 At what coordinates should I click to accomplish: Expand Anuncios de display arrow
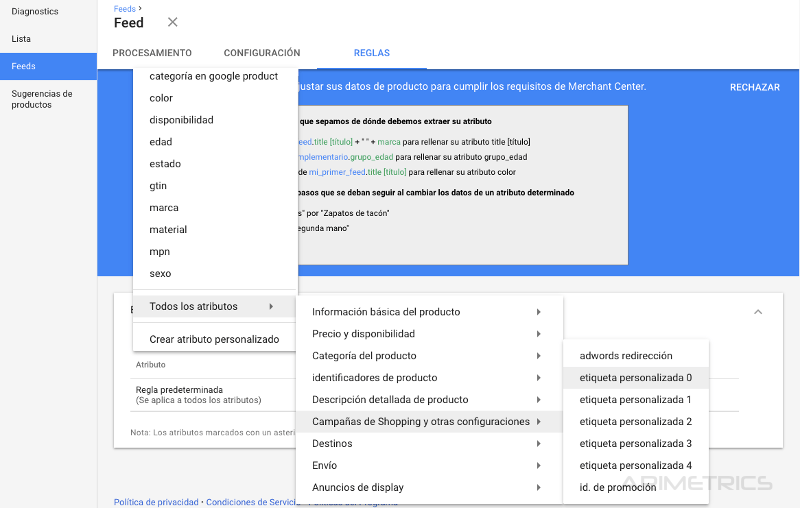pos(538,487)
